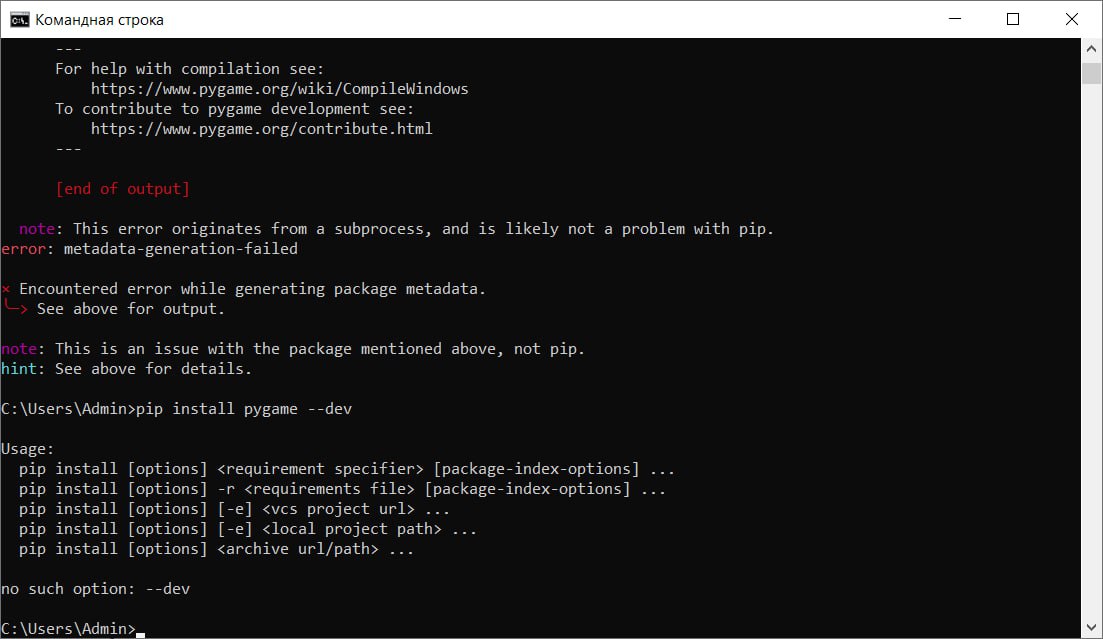Click the 'hint: See above for details' line
This screenshot has height=639, width=1103.
(x=126, y=369)
